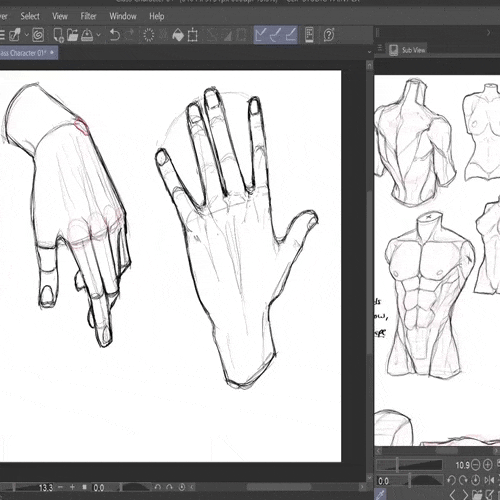Reset Sub View rotation icon
This screenshot has height=500, width=500.
(x=476, y=480)
